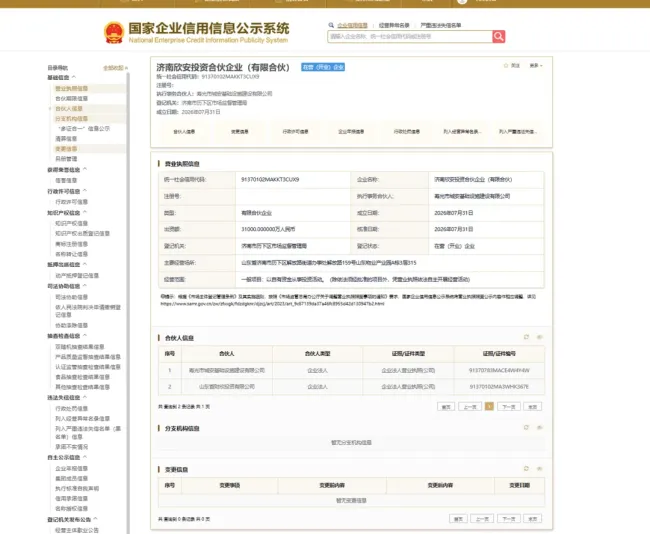Viewport: 650px width, 534px height.
Task: Click the small magnifier beside 企业信用信息
Action: pyautogui.click(x=331, y=25)
